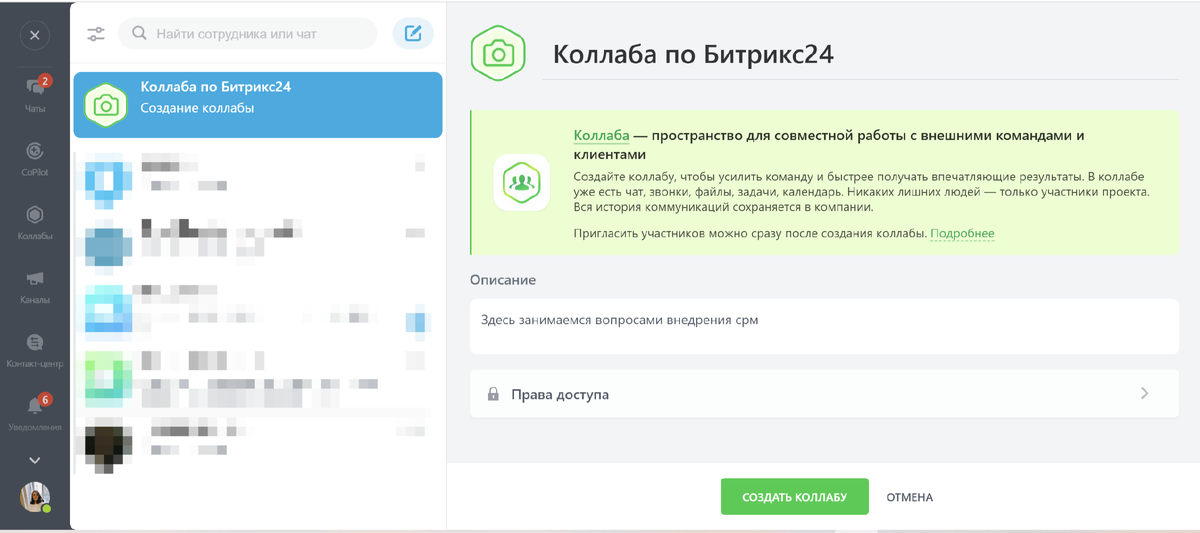Open the Контакт-центр section in the sidebar
The height and width of the screenshot is (533, 1200).
click(x=35, y=350)
